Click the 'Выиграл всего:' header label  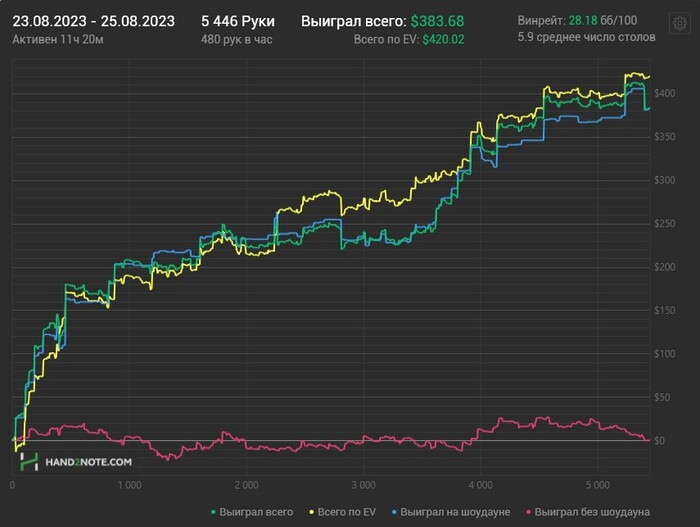(x=354, y=21)
